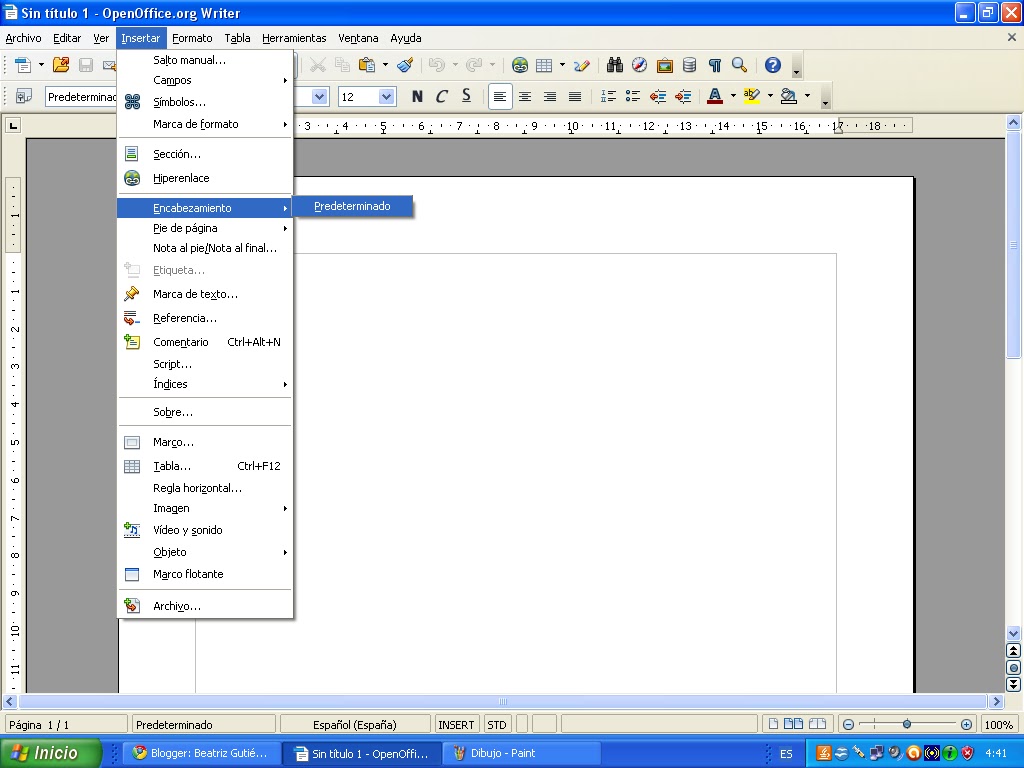
Task: Open the Gallery picture icon
Action: point(665,65)
